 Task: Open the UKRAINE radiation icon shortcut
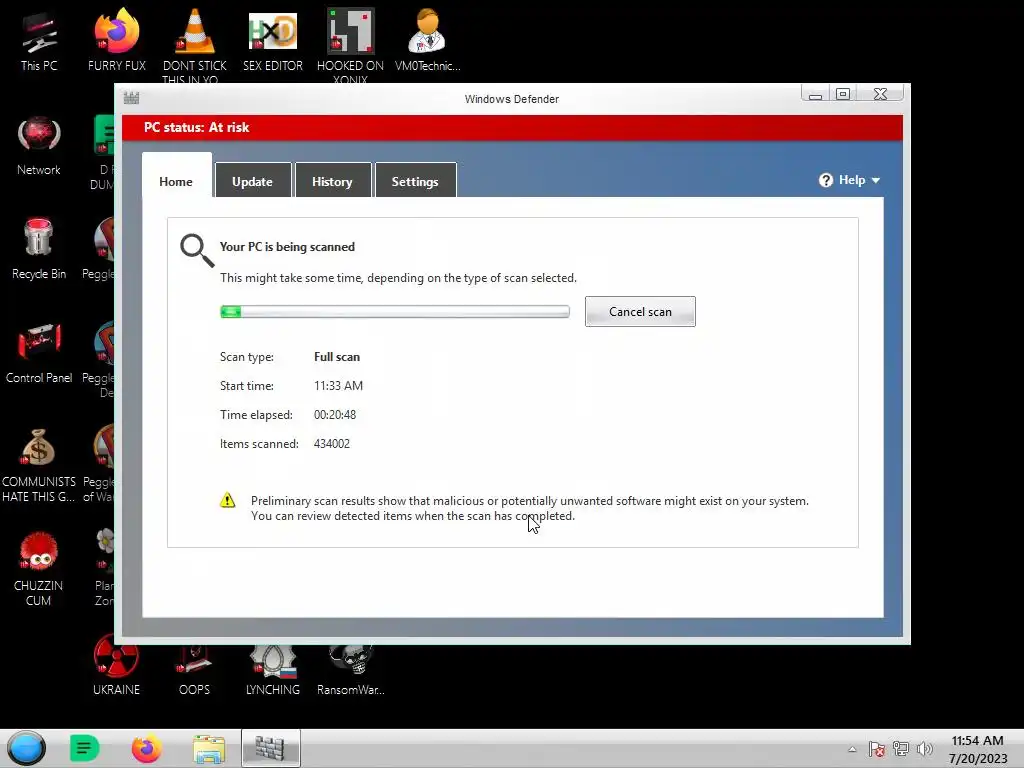pos(116,665)
